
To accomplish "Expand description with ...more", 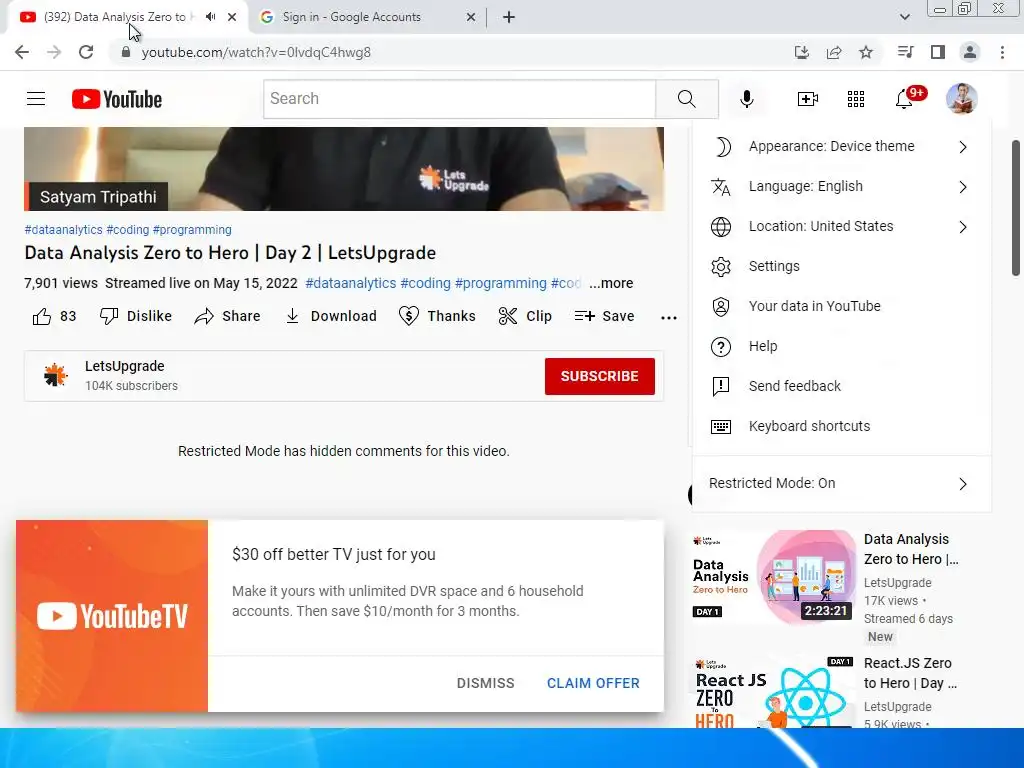I will pos(611,283).
